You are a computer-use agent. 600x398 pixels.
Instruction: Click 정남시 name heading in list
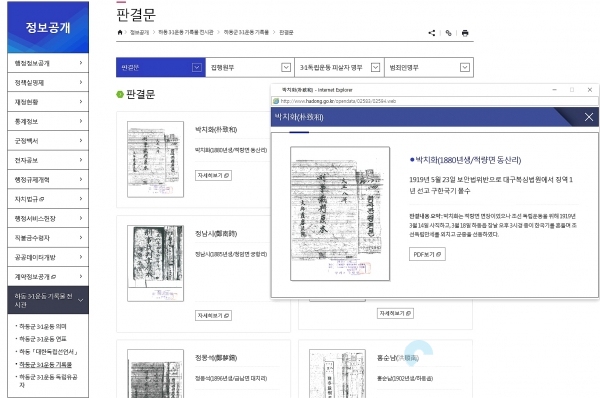(216, 233)
